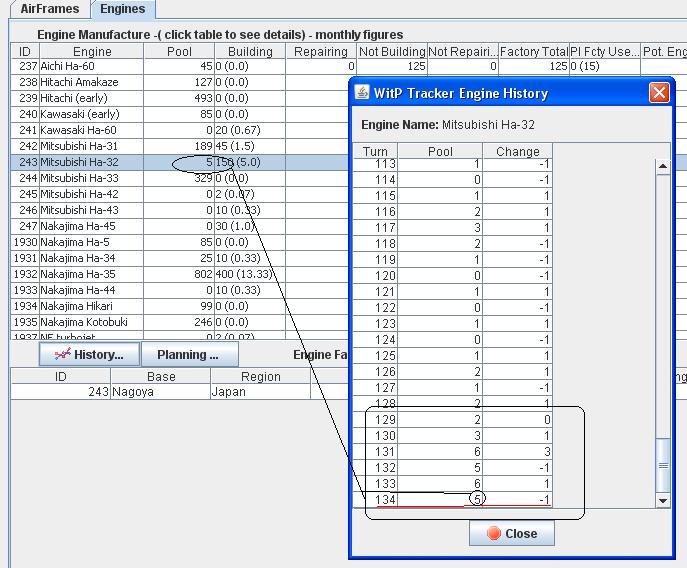The height and width of the screenshot is (568, 687).
Task: Select the Kawasaki Ha-60 row
Action: [x=180, y=130]
